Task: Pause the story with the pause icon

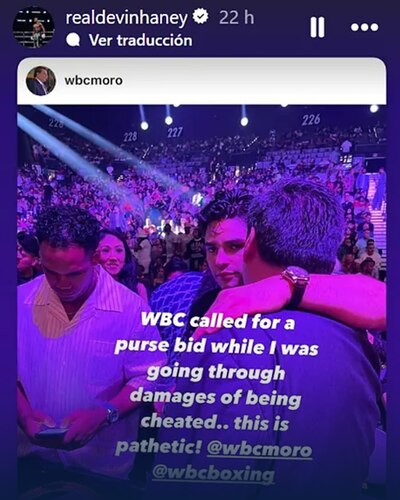Action: (x=317, y=27)
